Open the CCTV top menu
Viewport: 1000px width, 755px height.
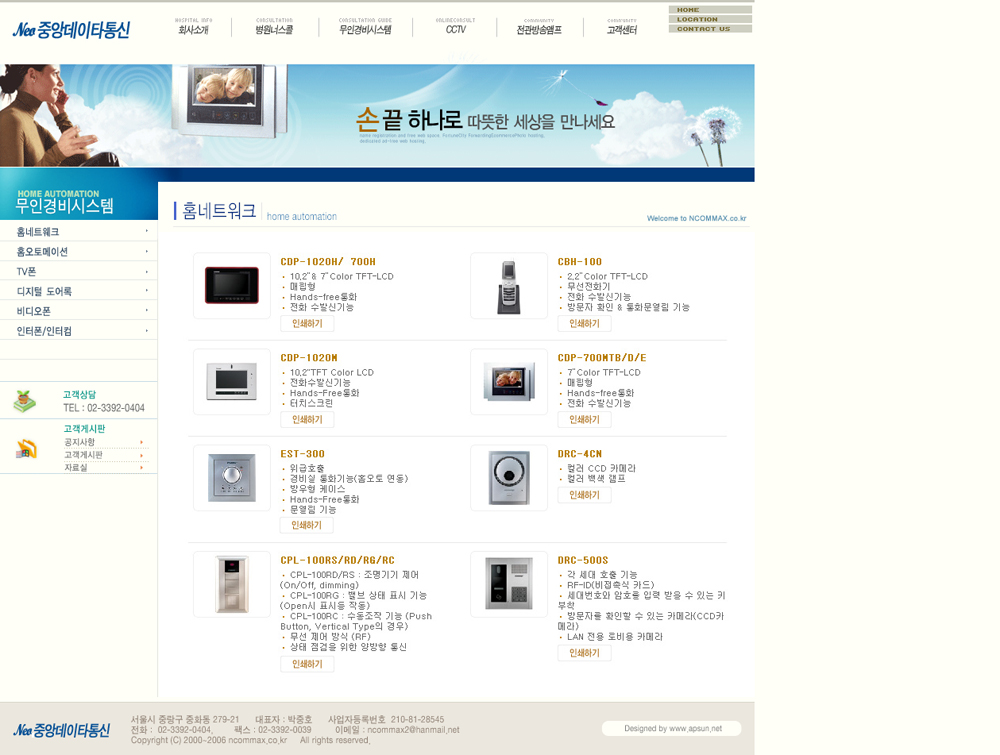point(455,27)
